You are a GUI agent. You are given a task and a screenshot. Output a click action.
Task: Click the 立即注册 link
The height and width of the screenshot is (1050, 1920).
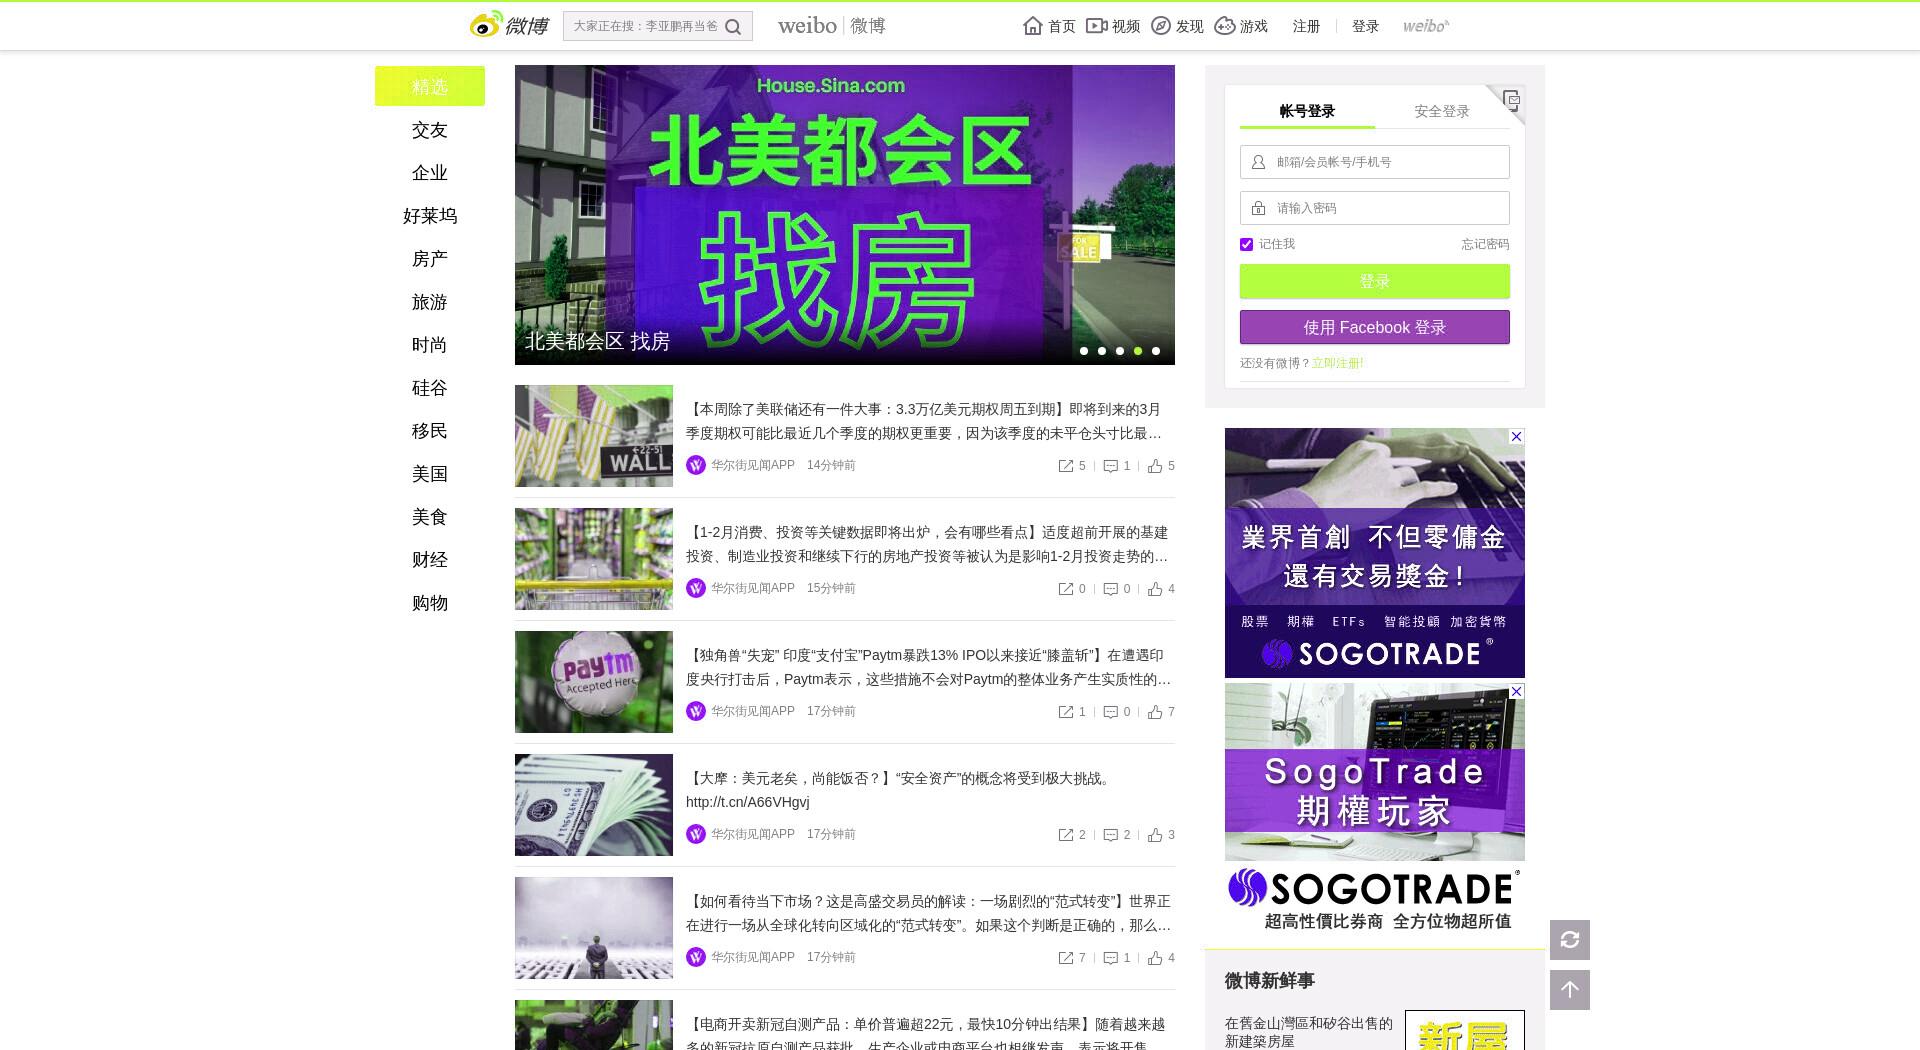[x=1338, y=363]
